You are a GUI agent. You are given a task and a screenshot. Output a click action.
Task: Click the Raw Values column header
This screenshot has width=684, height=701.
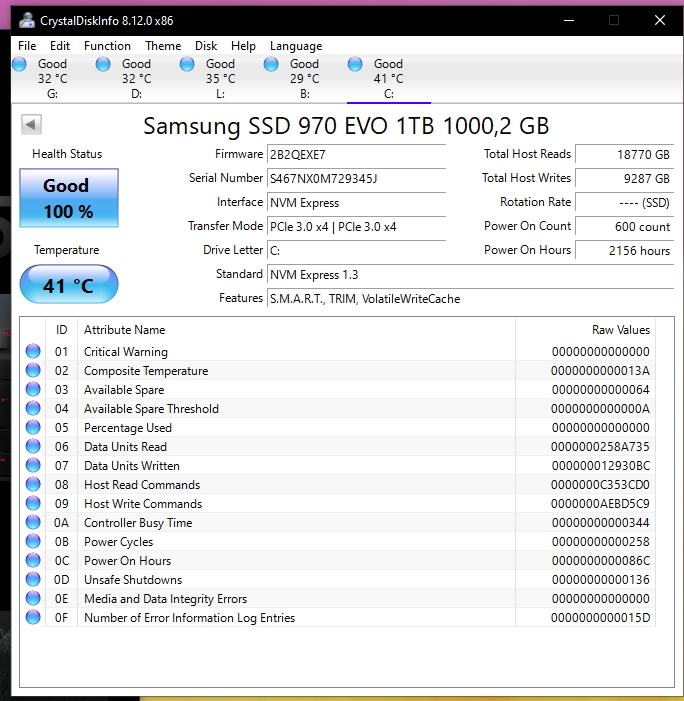tap(585, 330)
